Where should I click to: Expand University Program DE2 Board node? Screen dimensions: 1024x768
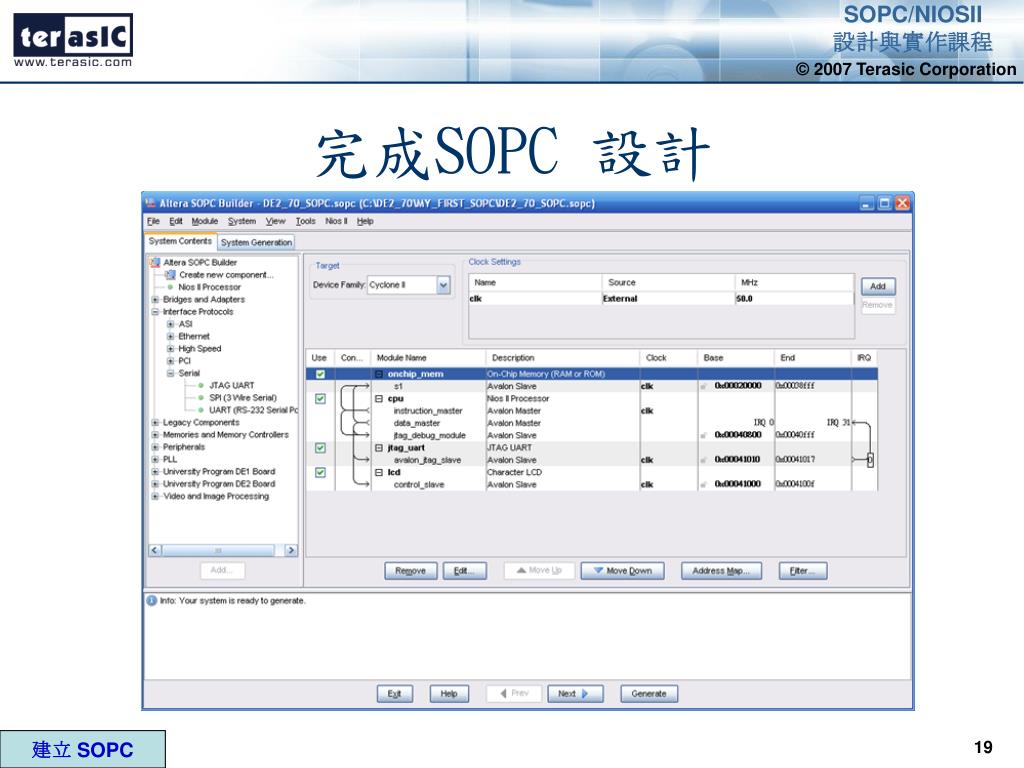pos(155,484)
